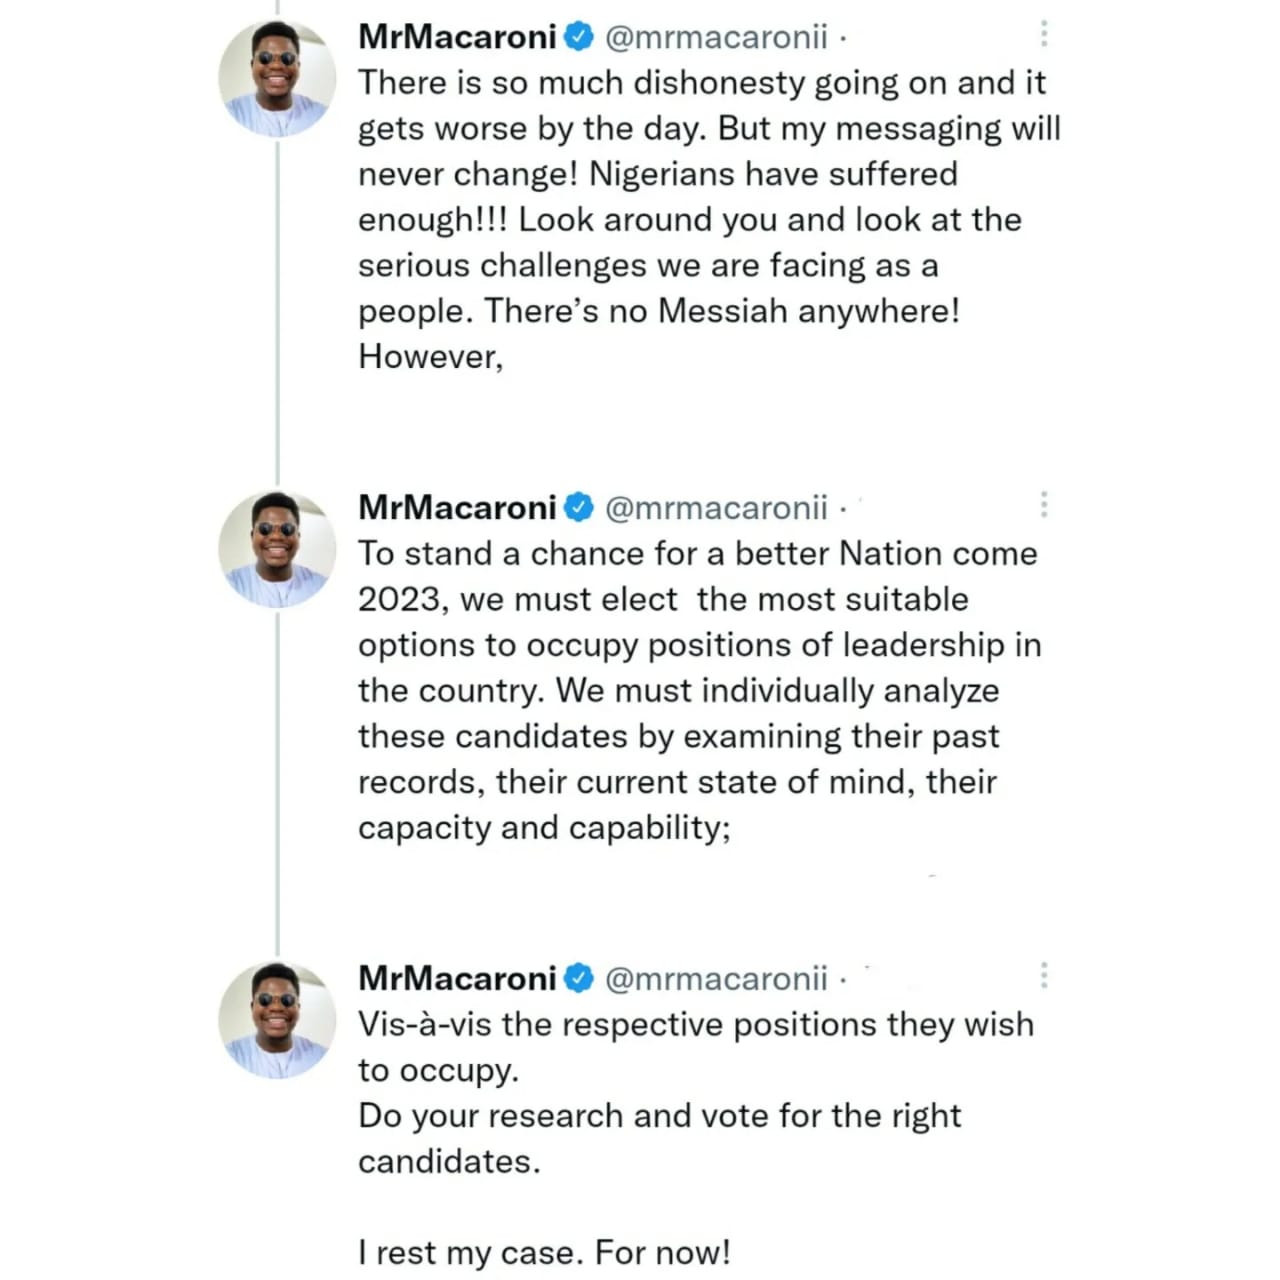Open MrMacaroni avatar on the middle tweet
The height and width of the screenshot is (1280, 1280).
coord(277,549)
